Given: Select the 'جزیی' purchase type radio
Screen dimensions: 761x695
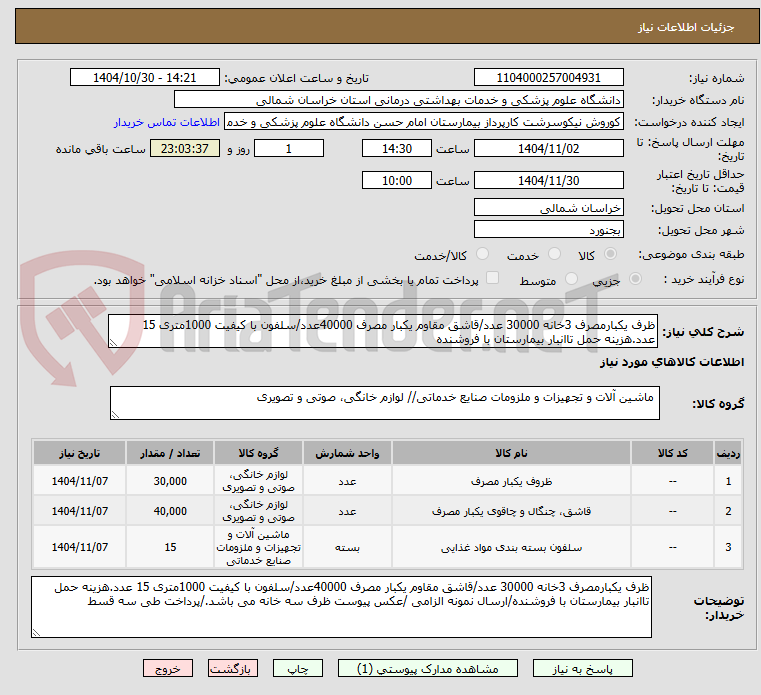Looking at the screenshot, I should pos(635,279).
